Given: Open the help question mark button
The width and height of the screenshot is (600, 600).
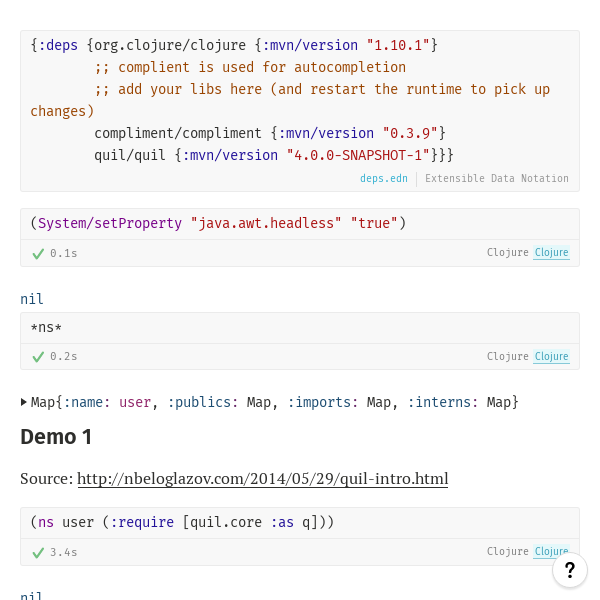Looking at the screenshot, I should (569, 570).
